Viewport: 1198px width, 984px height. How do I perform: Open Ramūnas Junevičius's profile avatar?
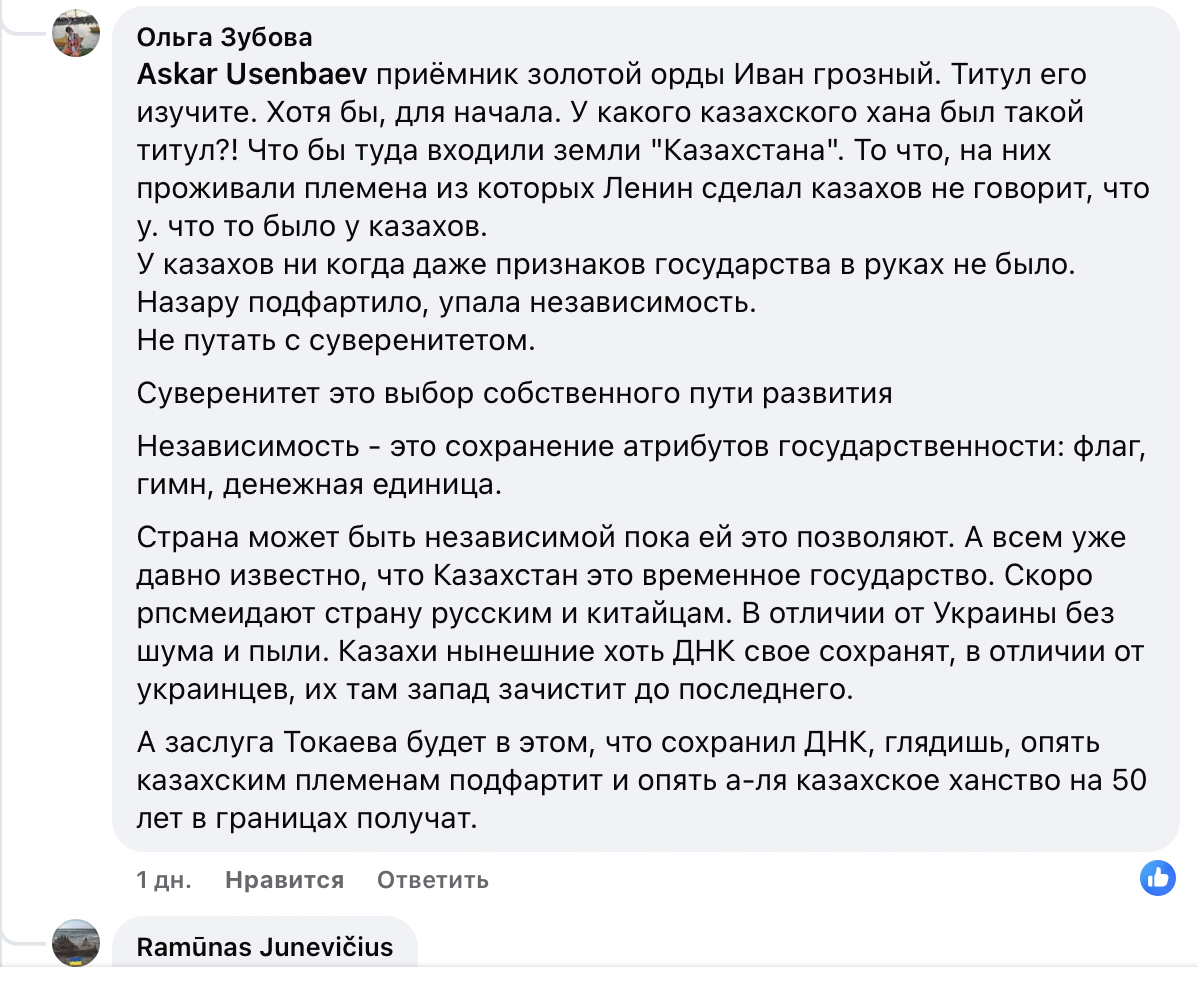76,943
